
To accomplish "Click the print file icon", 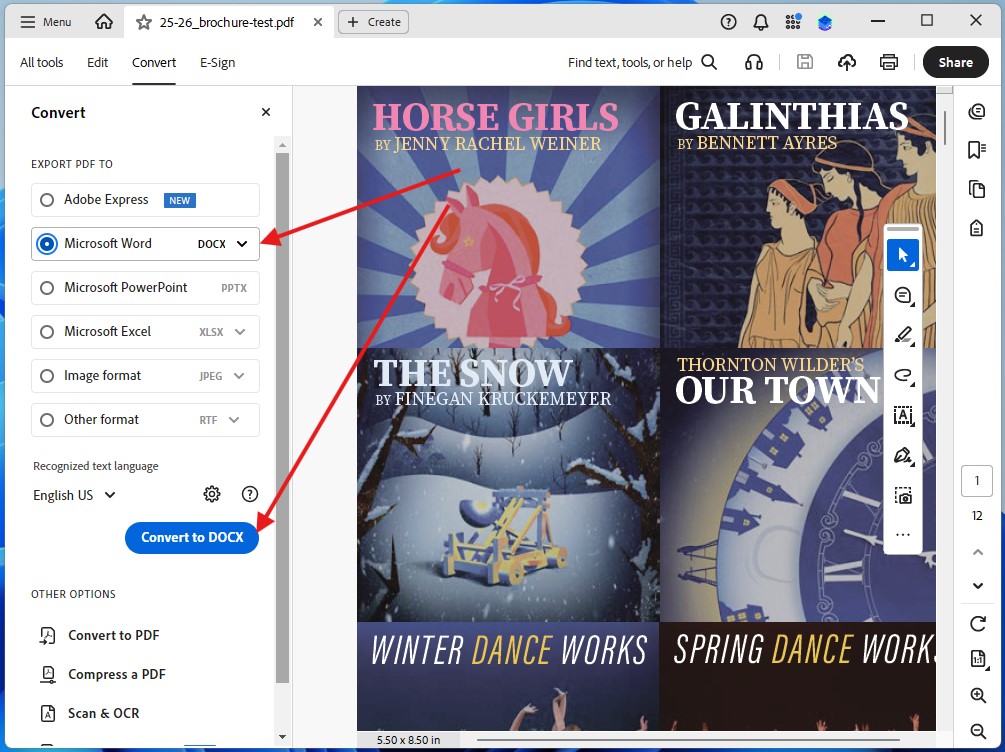I will 888,62.
